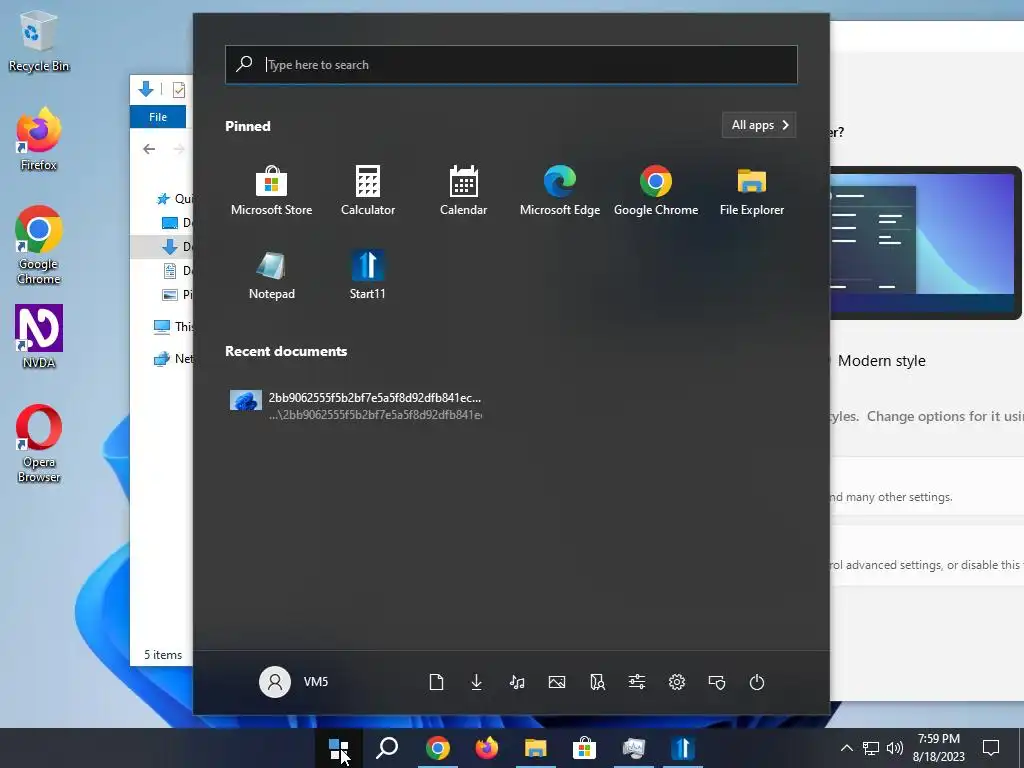Open Recycle Bin on the desktop

[x=39, y=42]
